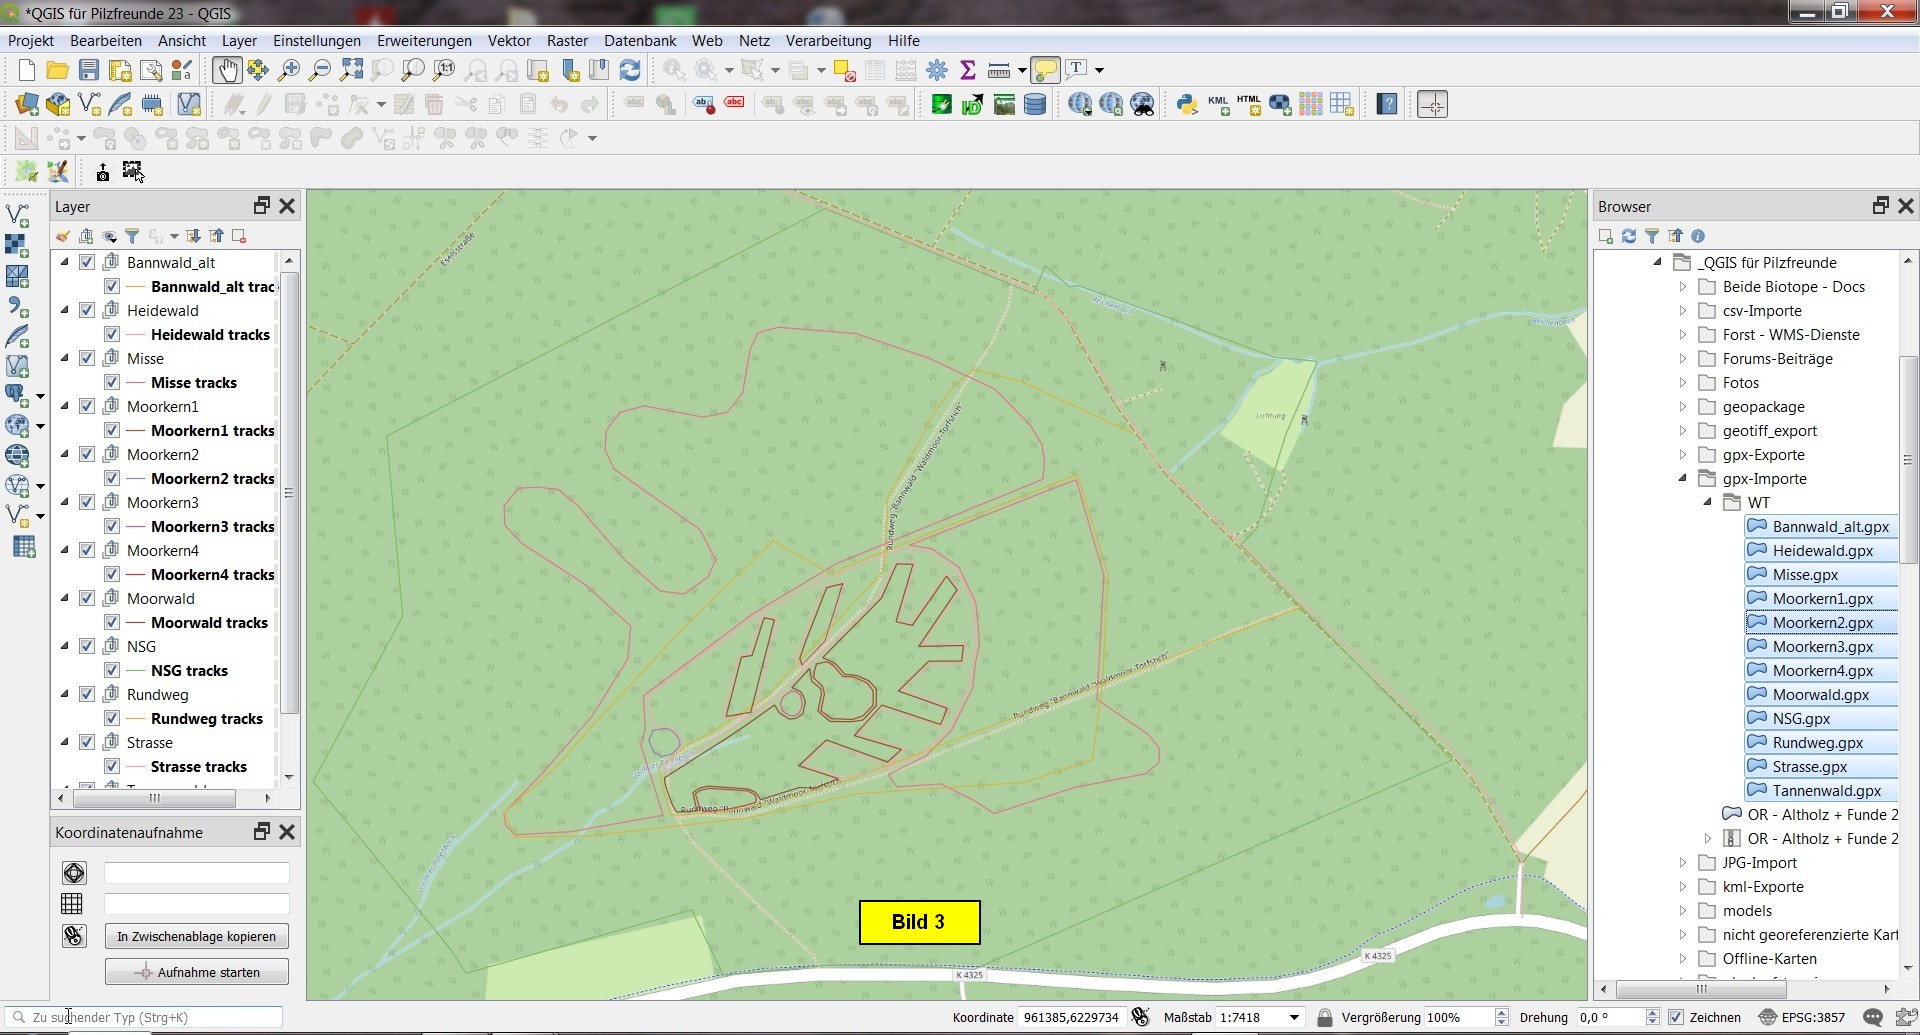Uncheck the Heidewald layer checkbox
This screenshot has height=1035, width=1920.
coord(87,310)
